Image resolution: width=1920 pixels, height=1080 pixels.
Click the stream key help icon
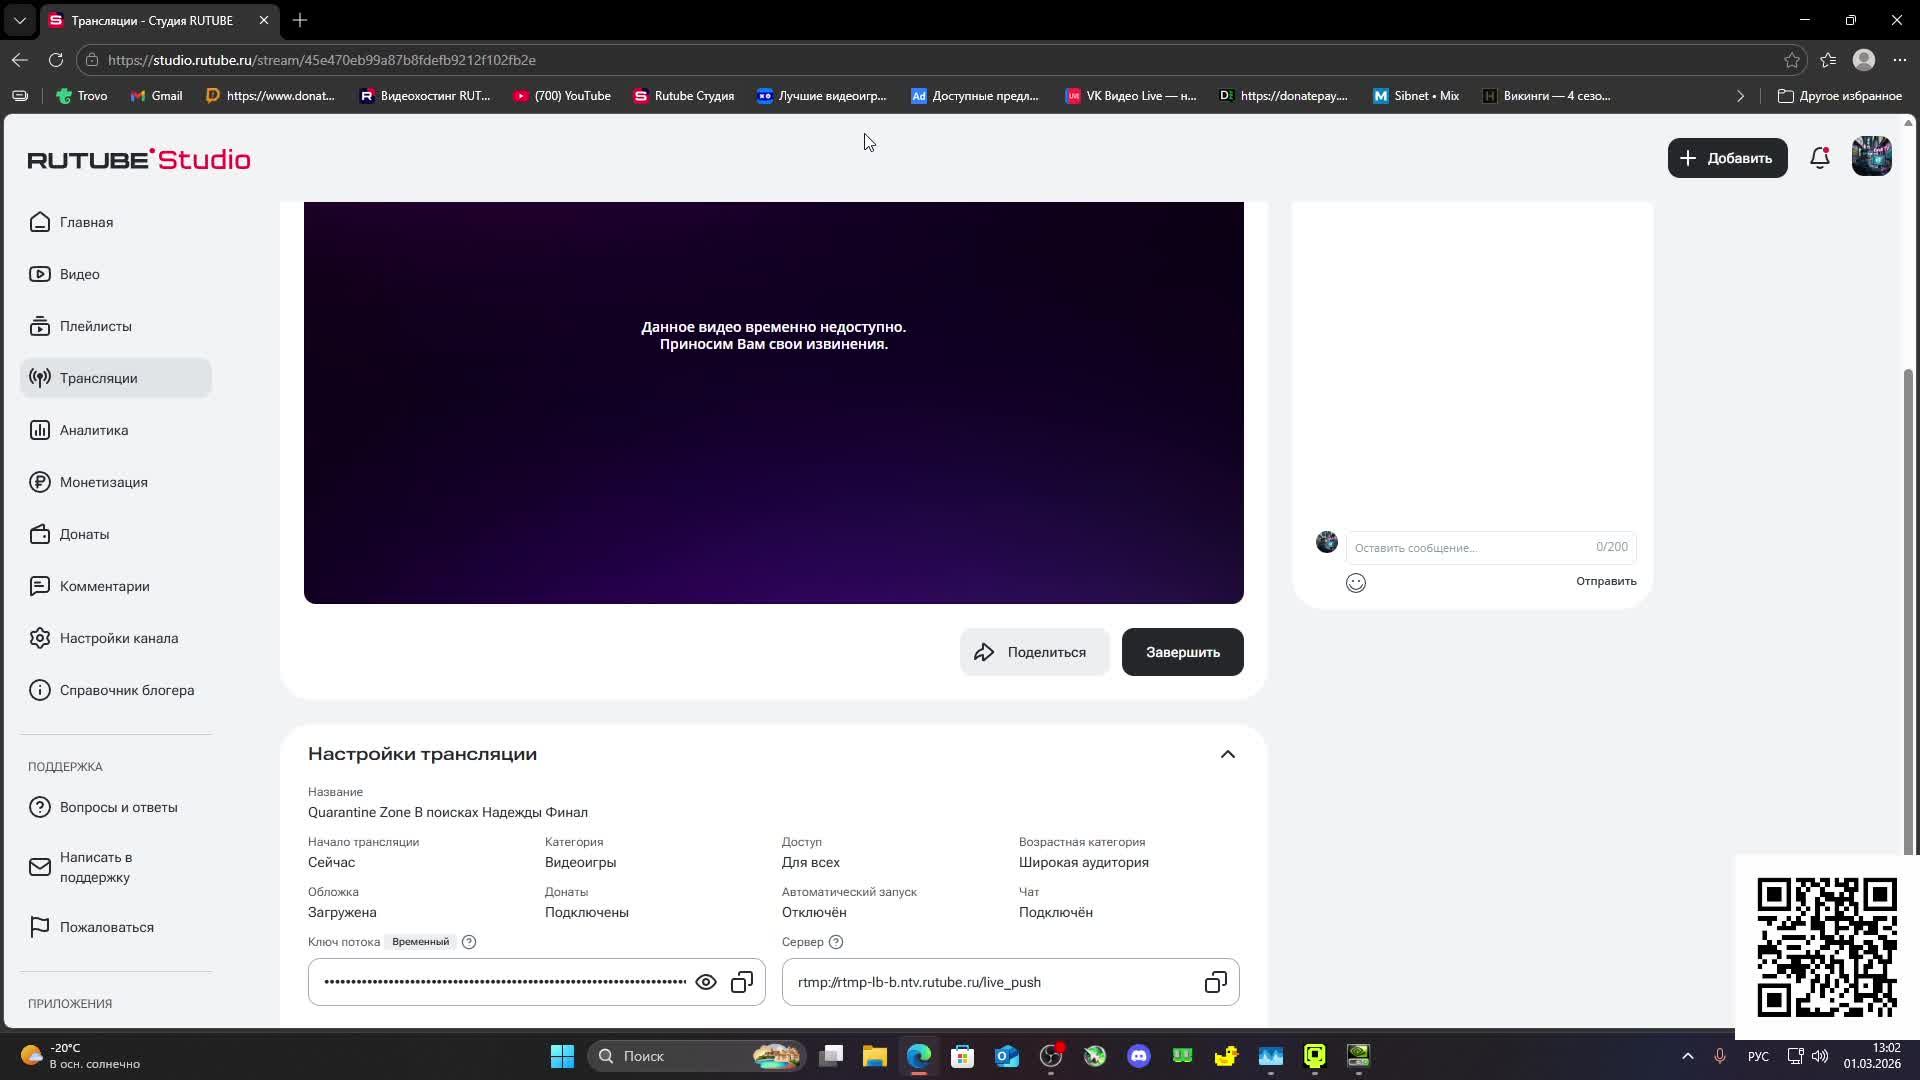pyautogui.click(x=469, y=942)
